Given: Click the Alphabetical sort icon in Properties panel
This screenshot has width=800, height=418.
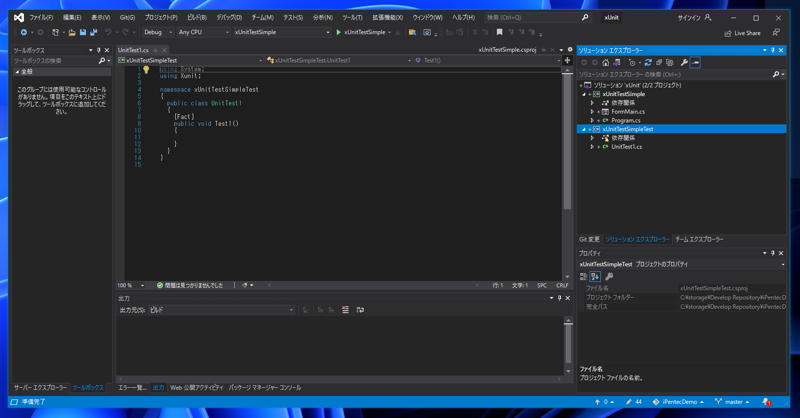Looking at the screenshot, I should pos(595,277).
